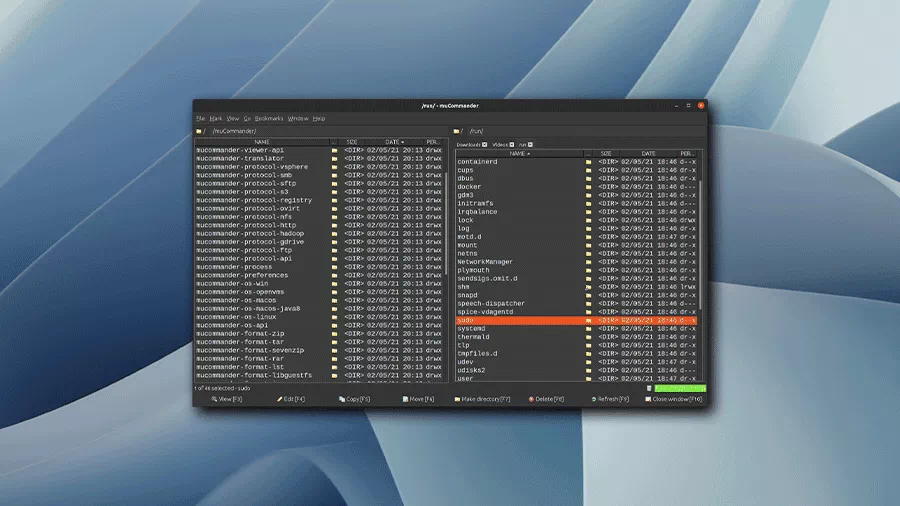This screenshot has height=506, width=900.
Task: Open the right panel drive selector
Action: (459, 131)
